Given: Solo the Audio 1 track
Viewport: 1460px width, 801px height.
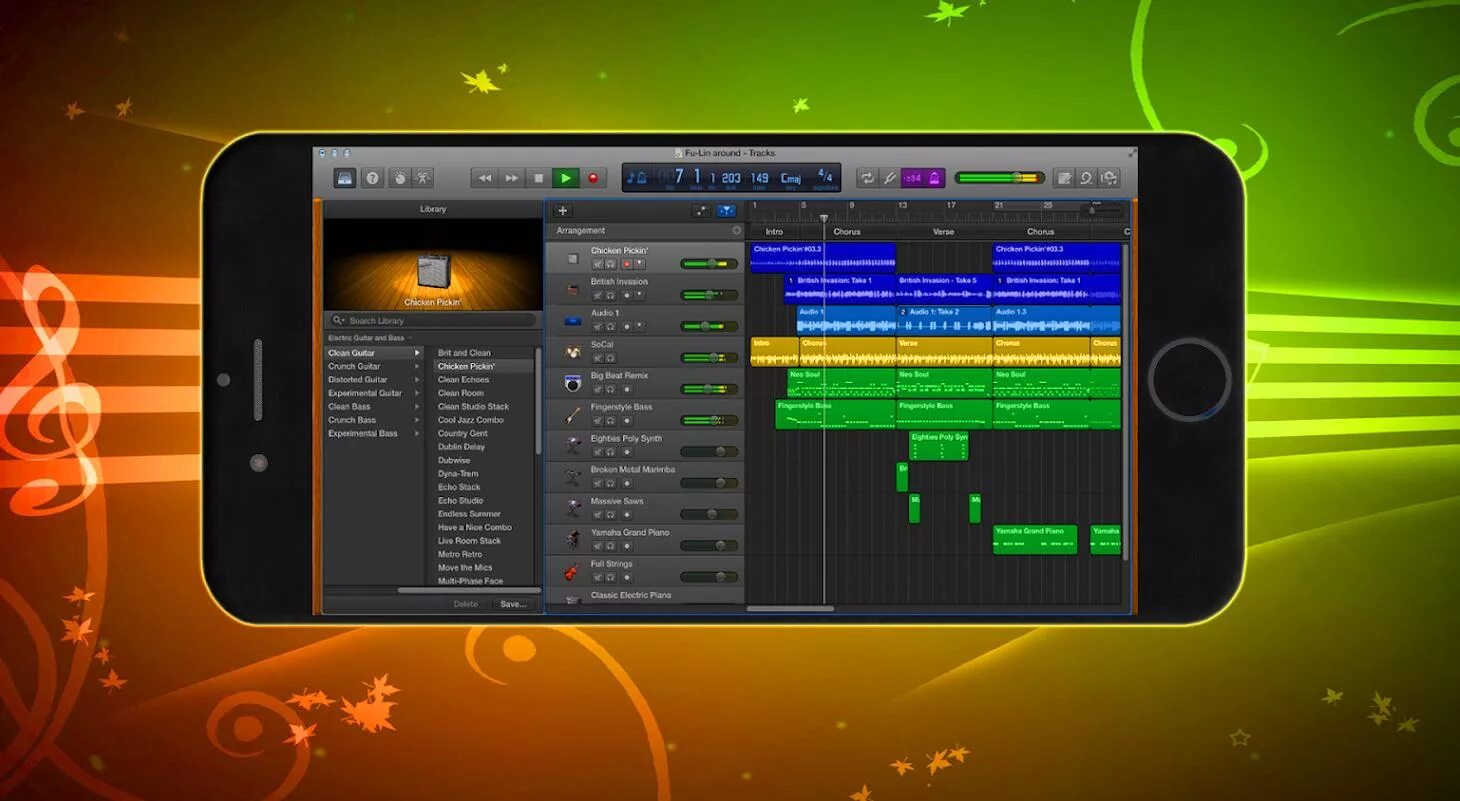Looking at the screenshot, I should point(610,326).
